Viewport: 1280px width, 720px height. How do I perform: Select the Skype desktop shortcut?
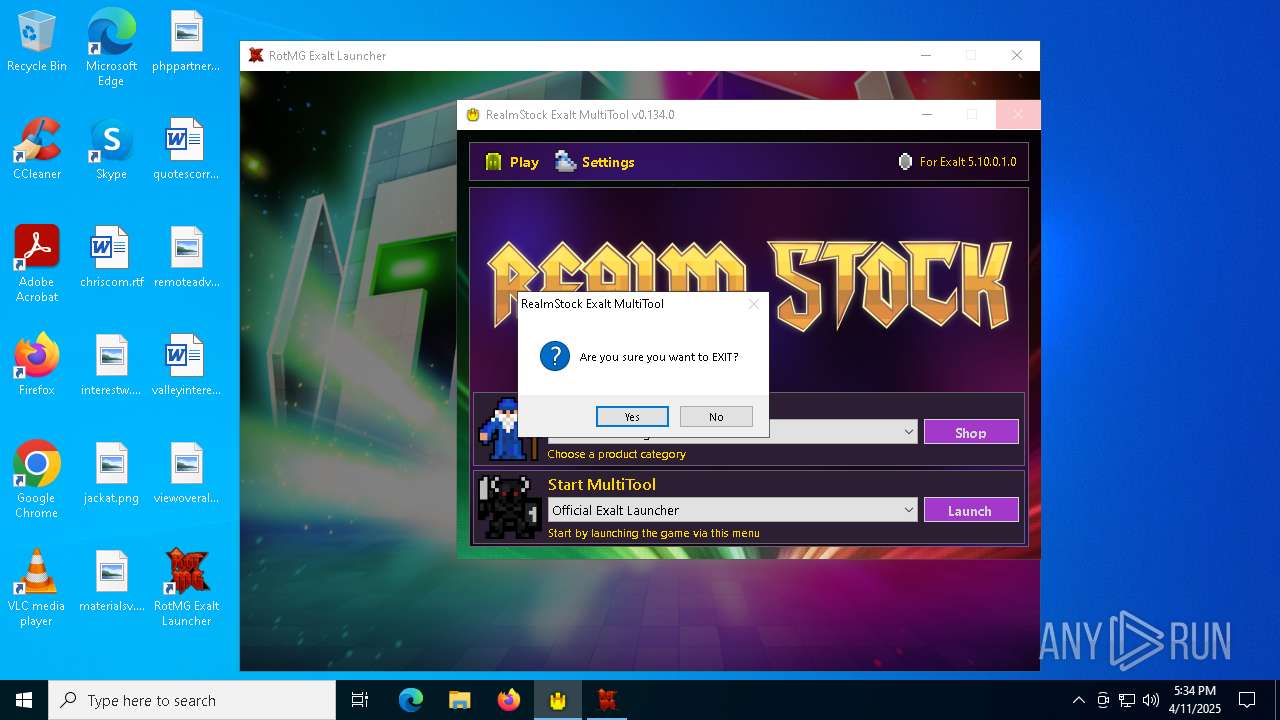[x=111, y=150]
